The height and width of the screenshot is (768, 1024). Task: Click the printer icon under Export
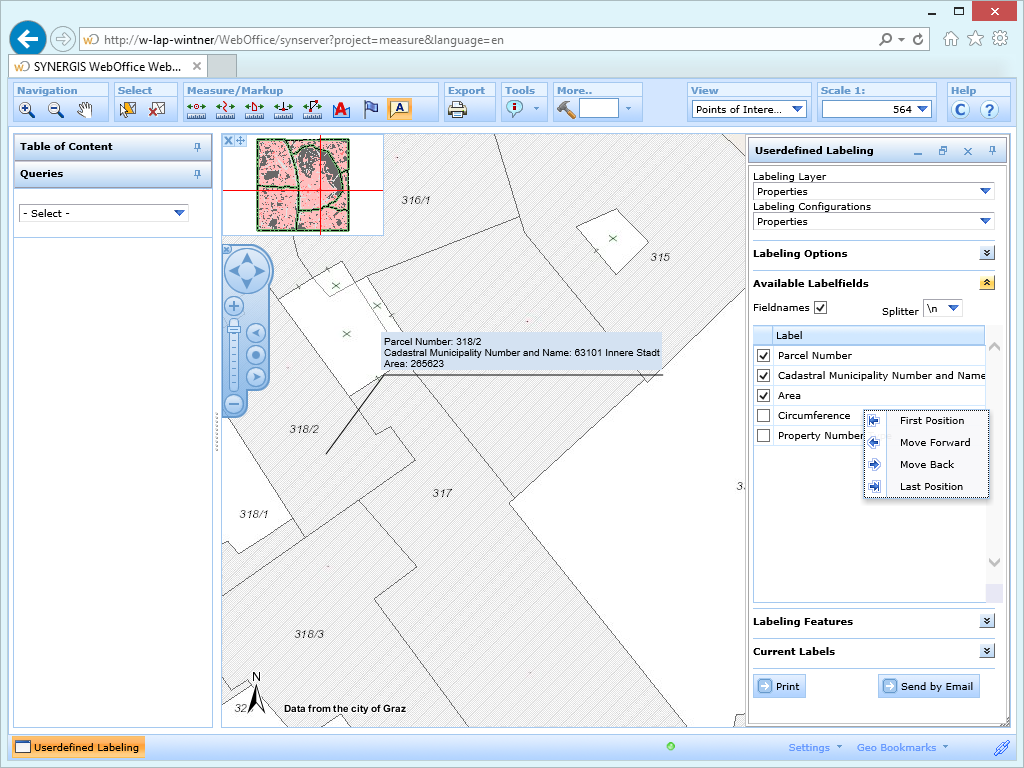(x=458, y=110)
